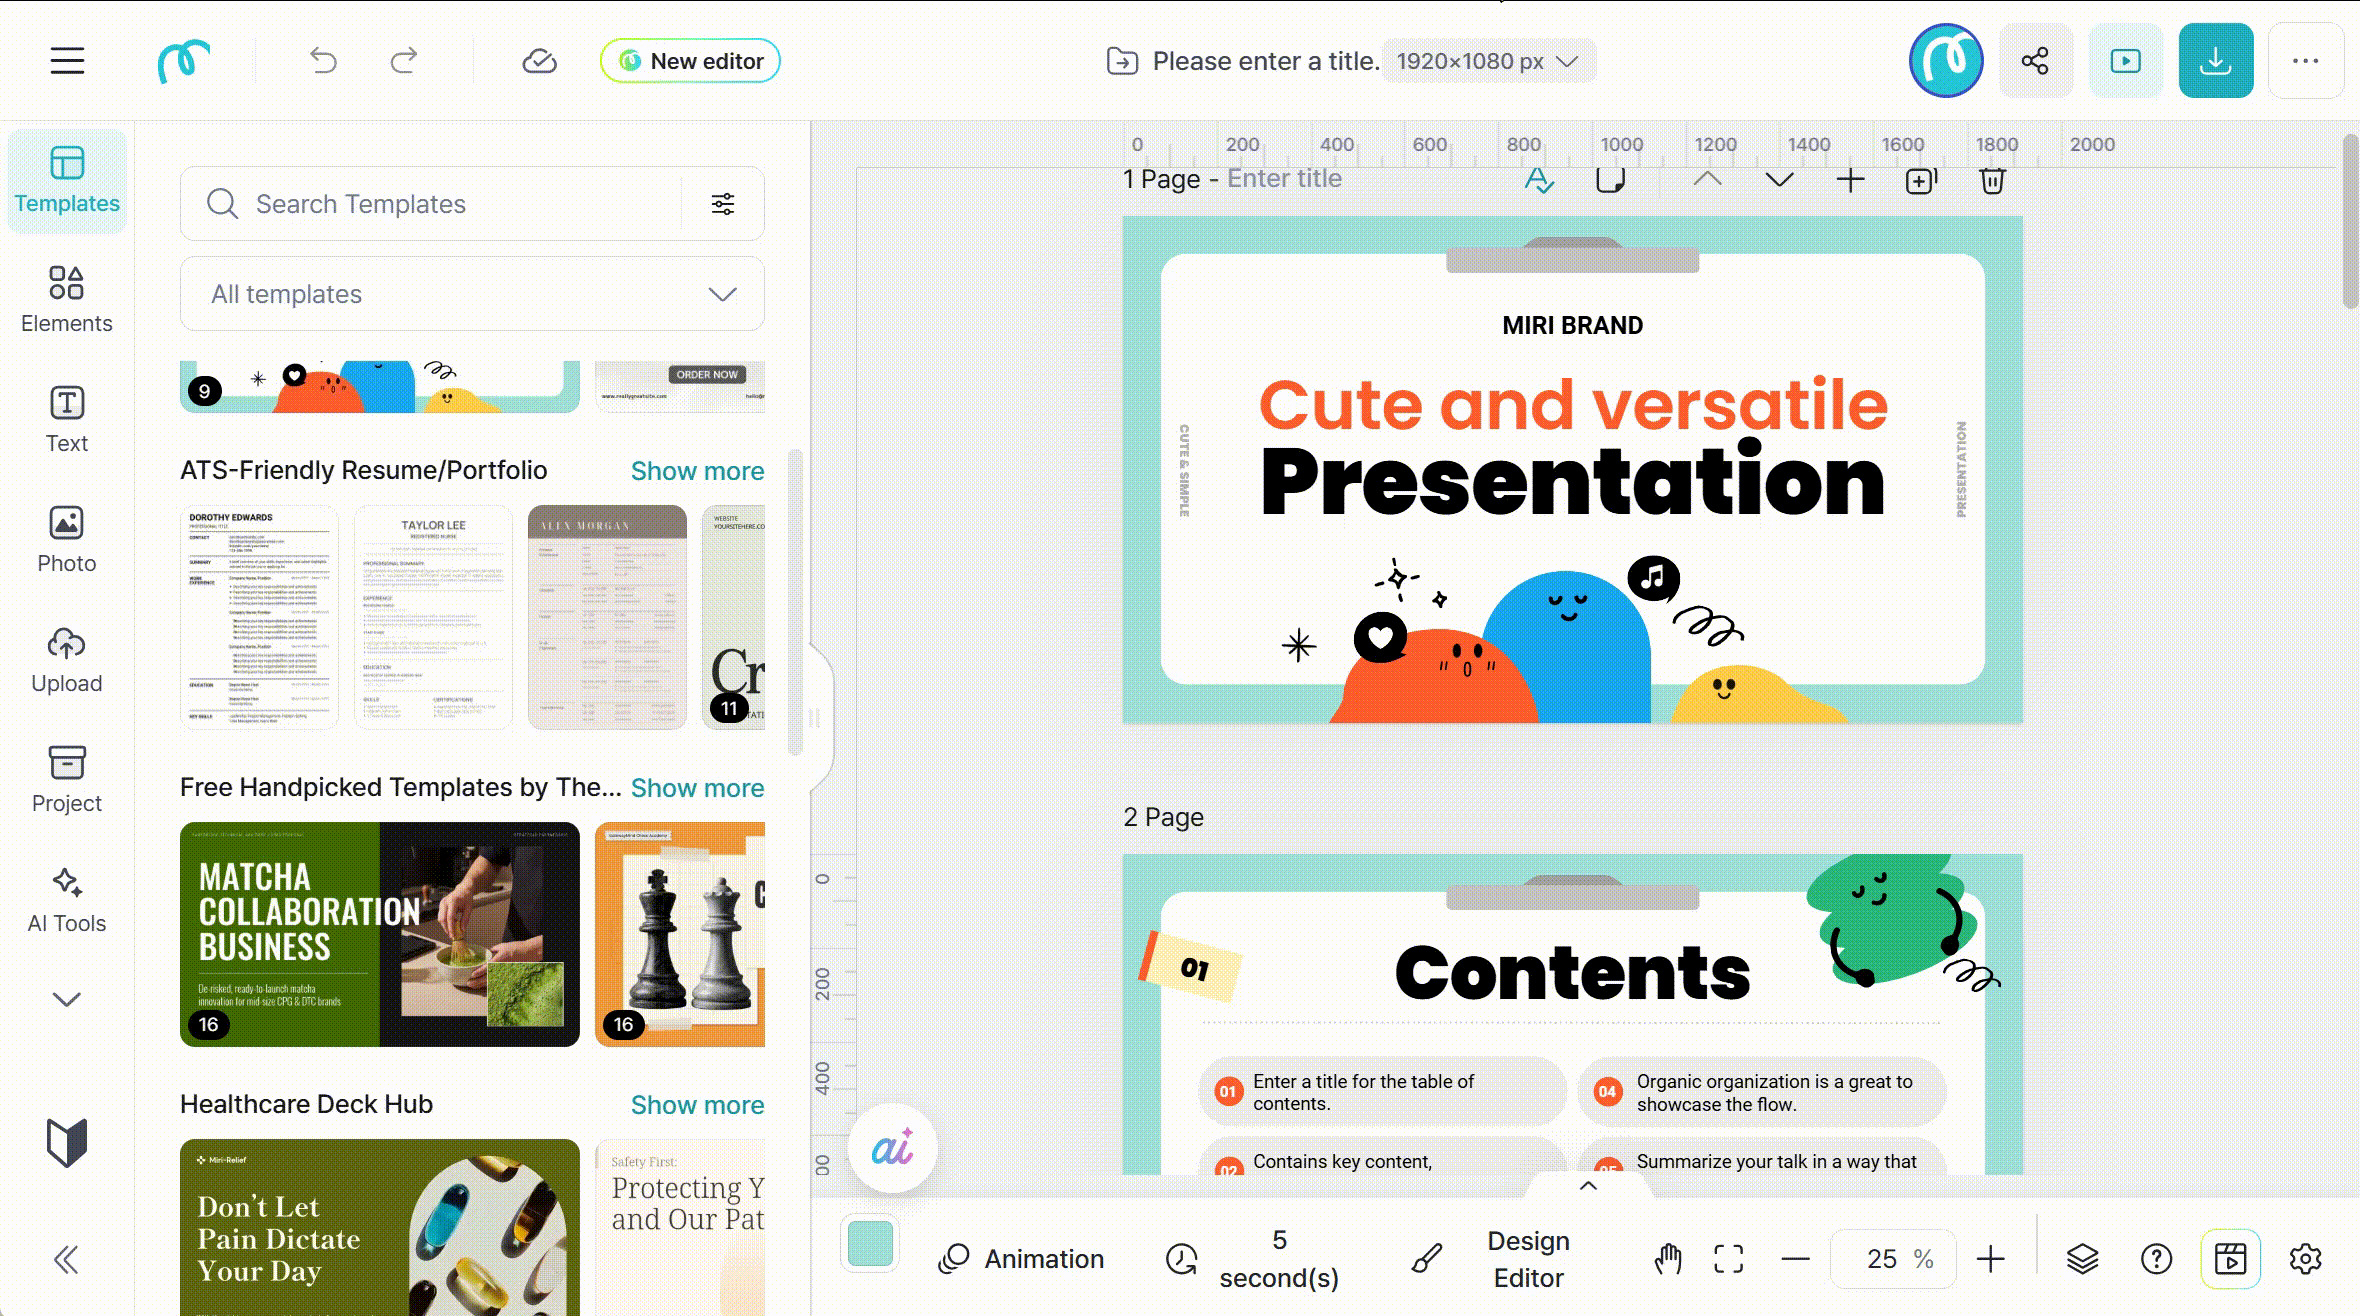The width and height of the screenshot is (2360, 1316).
Task: Click the download button
Action: [2215, 61]
